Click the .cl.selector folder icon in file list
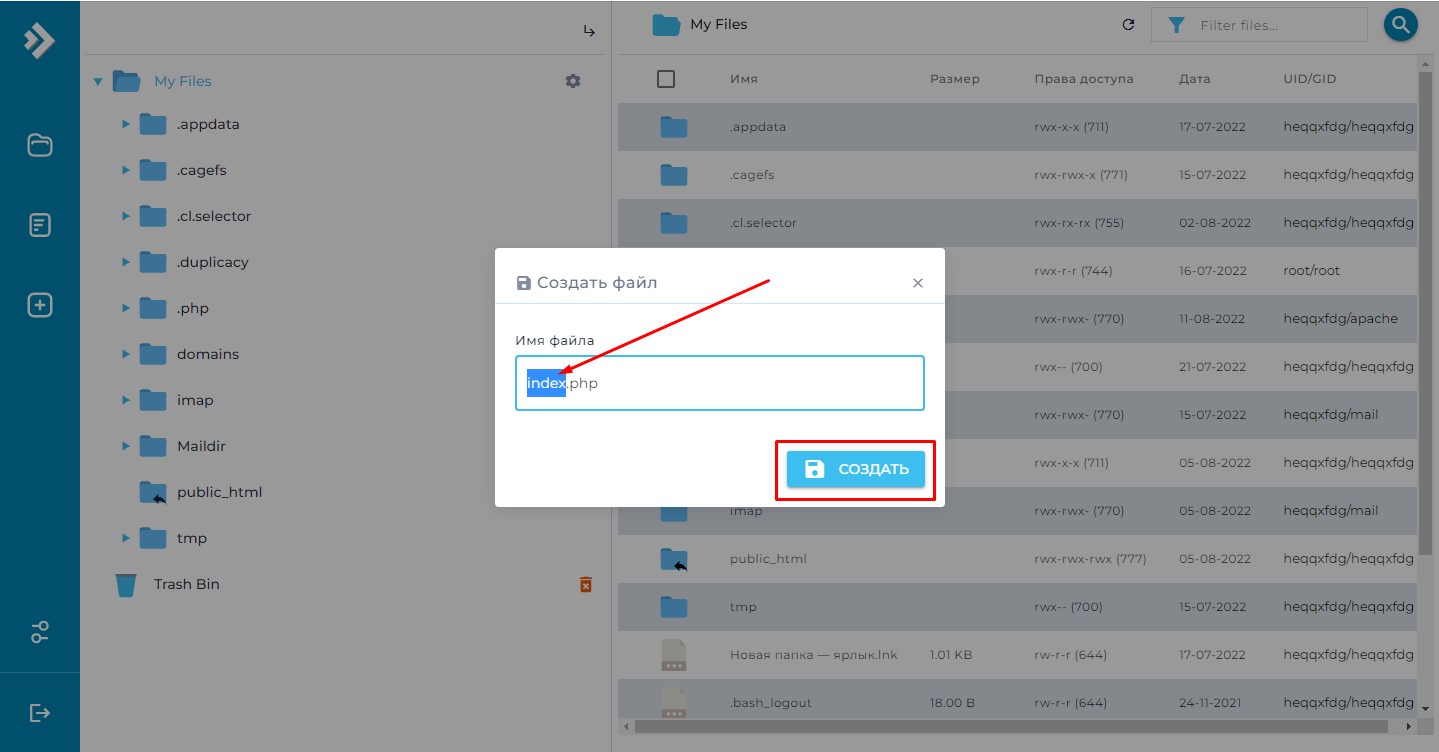This screenshot has width=1439, height=752. click(x=674, y=223)
